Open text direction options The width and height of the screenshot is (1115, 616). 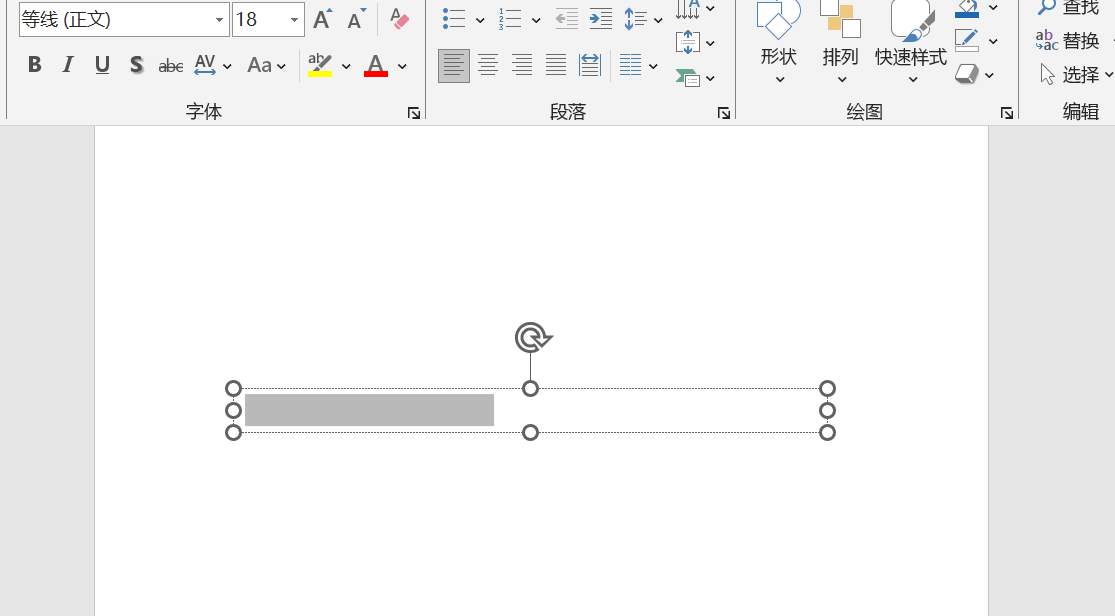pyautogui.click(x=695, y=9)
